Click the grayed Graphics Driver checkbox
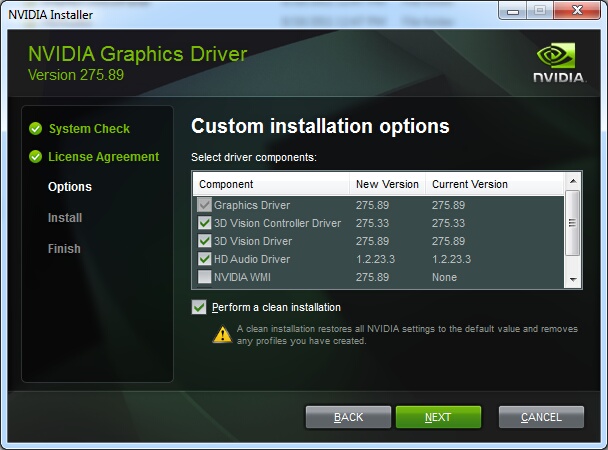Image resolution: width=608 pixels, height=450 pixels. [x=204, y=205]
